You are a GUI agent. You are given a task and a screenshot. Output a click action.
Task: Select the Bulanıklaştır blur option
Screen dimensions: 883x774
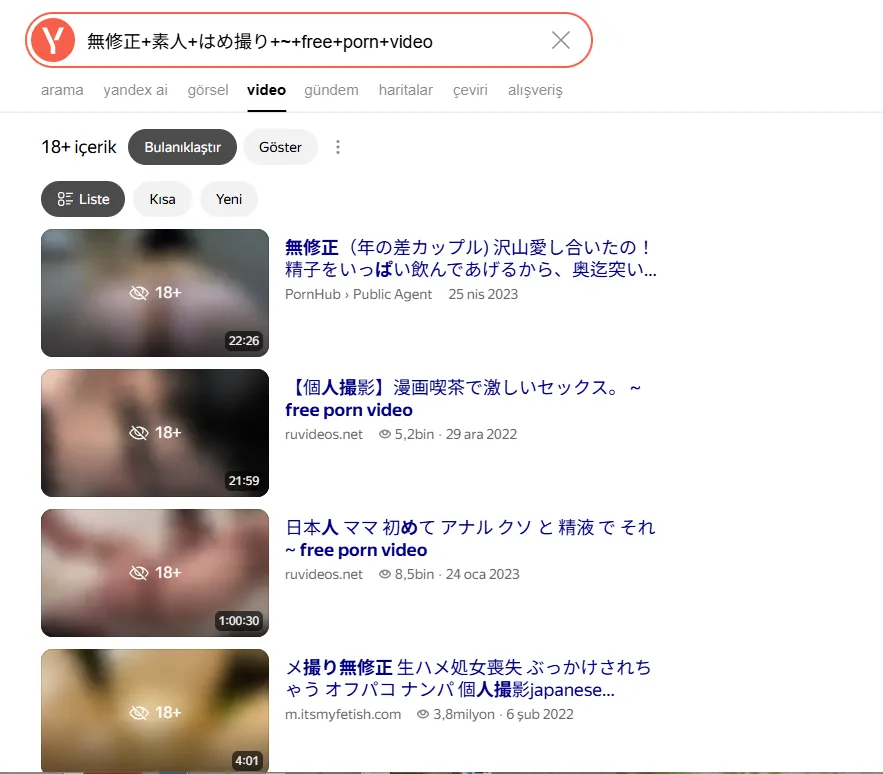pos(182,147)
